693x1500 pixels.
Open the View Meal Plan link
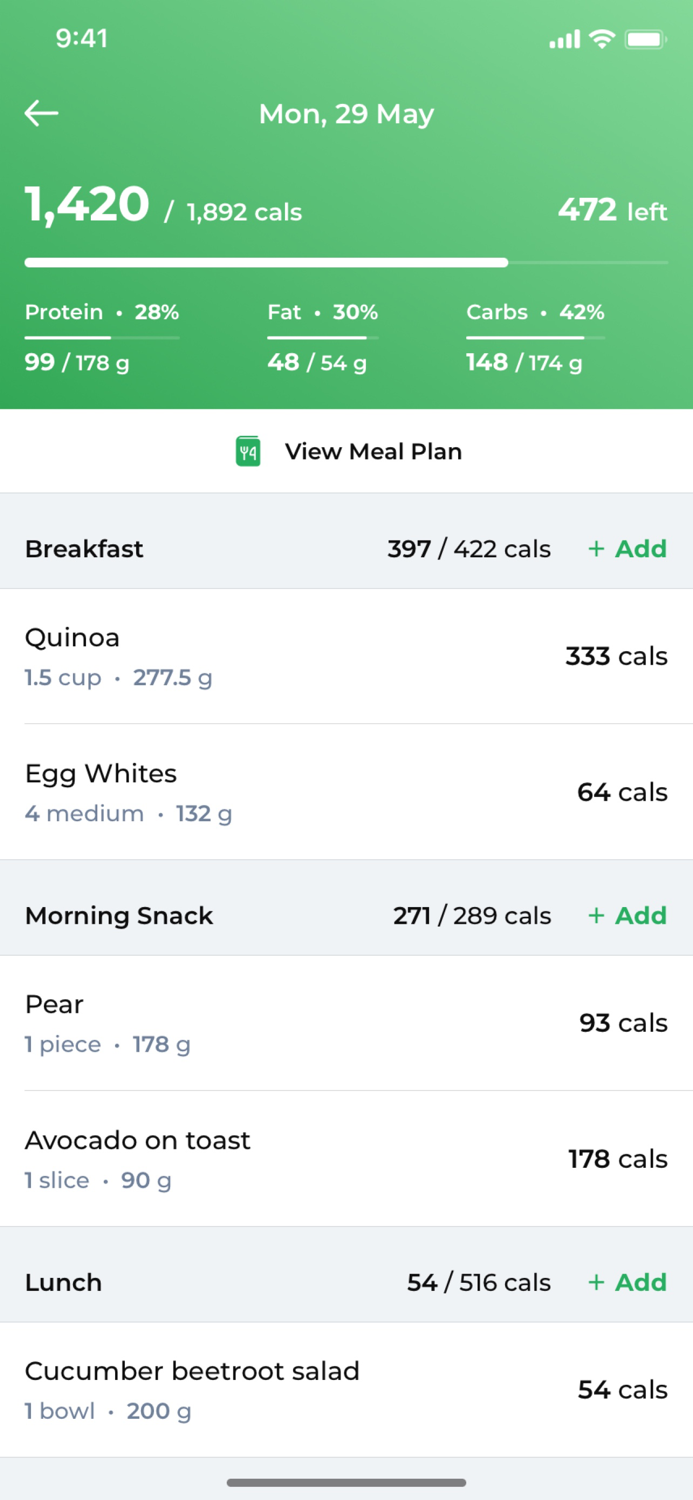372,451
